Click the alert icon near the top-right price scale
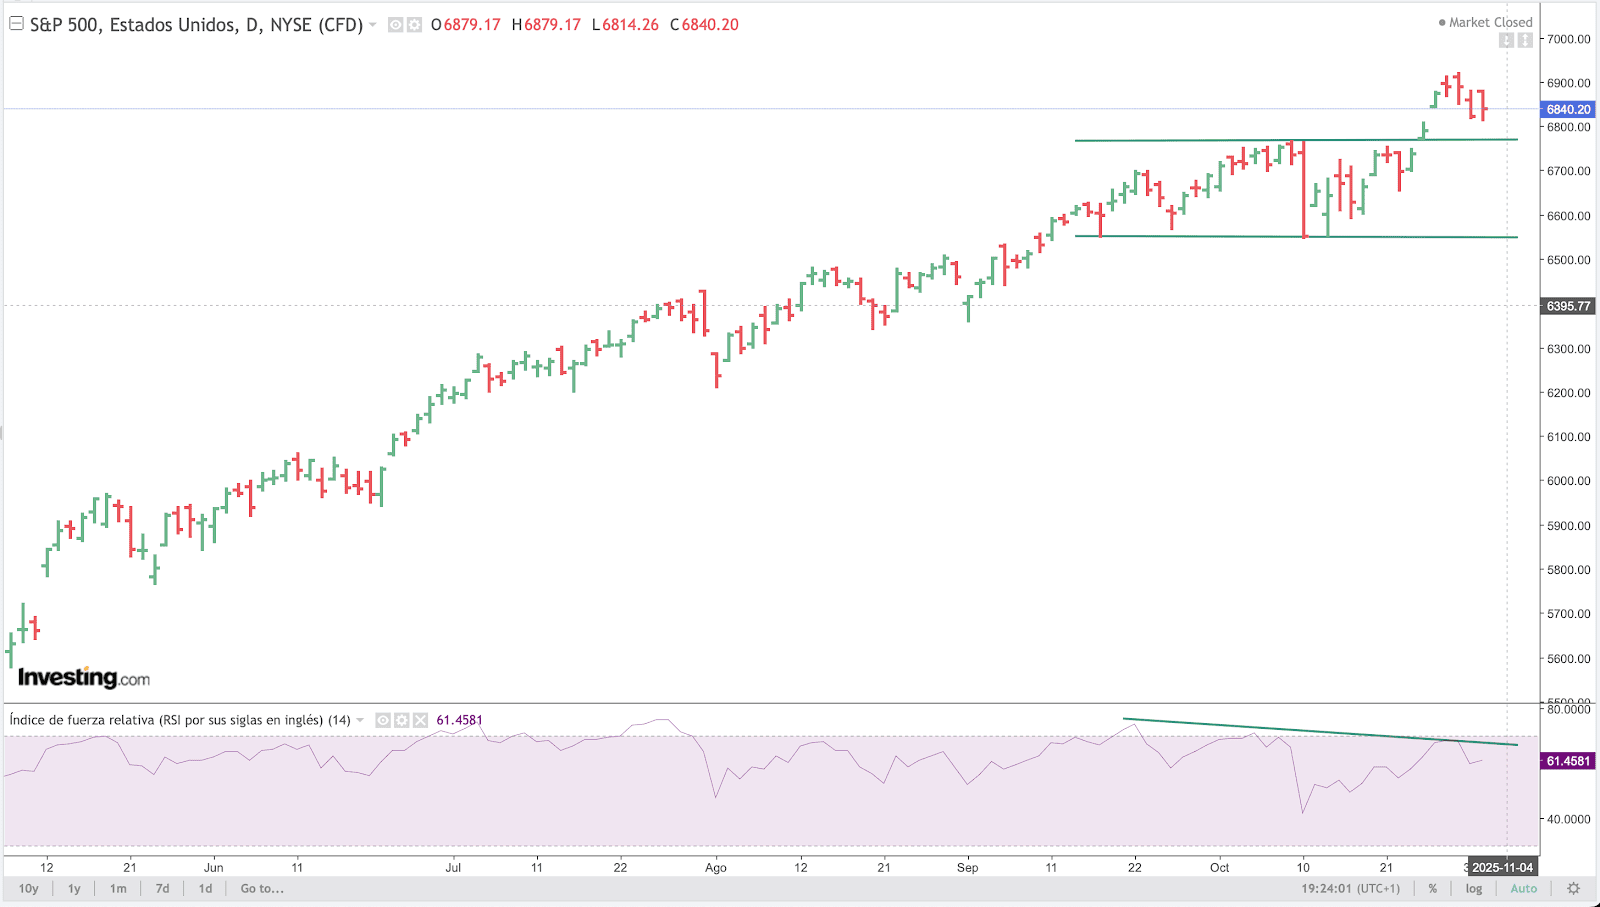This screenshot has height=907, width=1600. tap(1505, 40)
